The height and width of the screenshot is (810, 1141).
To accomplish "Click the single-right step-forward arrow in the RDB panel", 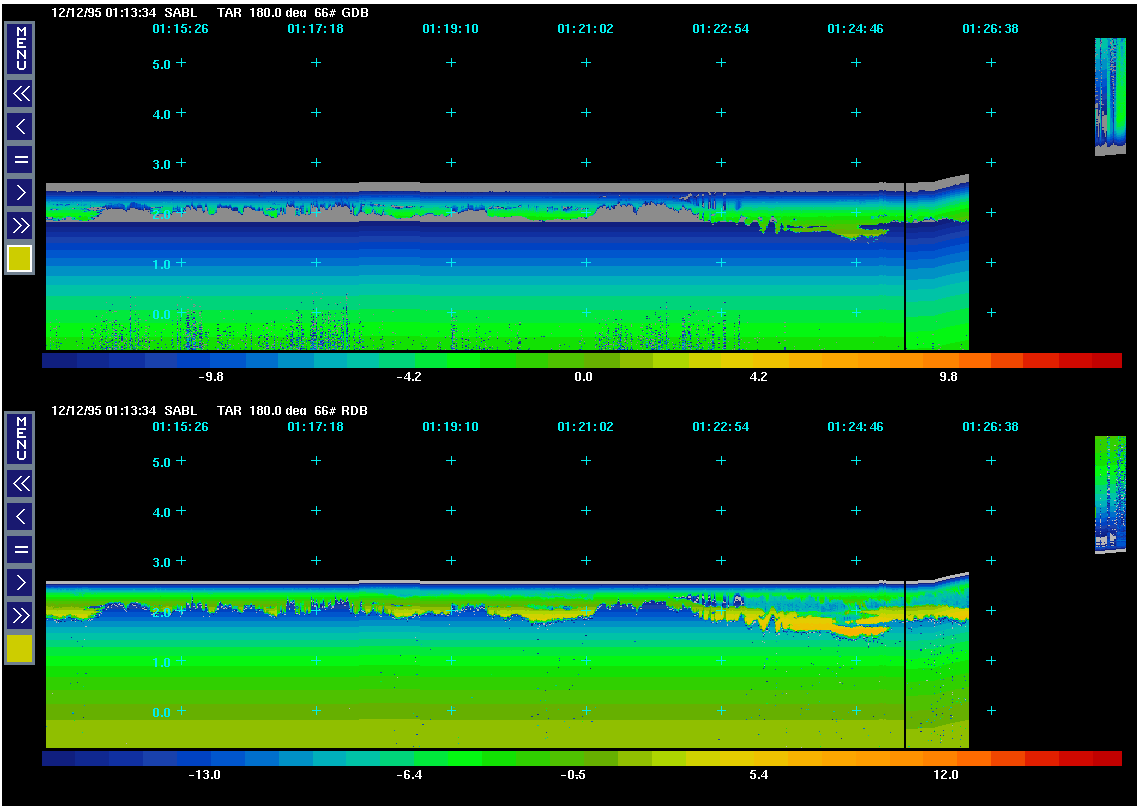I will (x=20, y=582).
